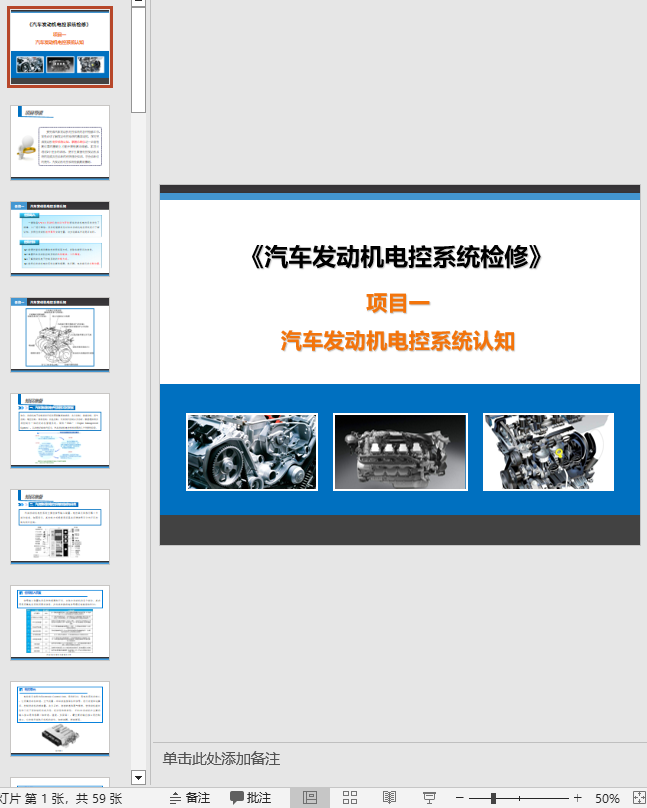Click the zoom out minus button
The height and width of the screenshot is (808, 647).
click(460, 798)
